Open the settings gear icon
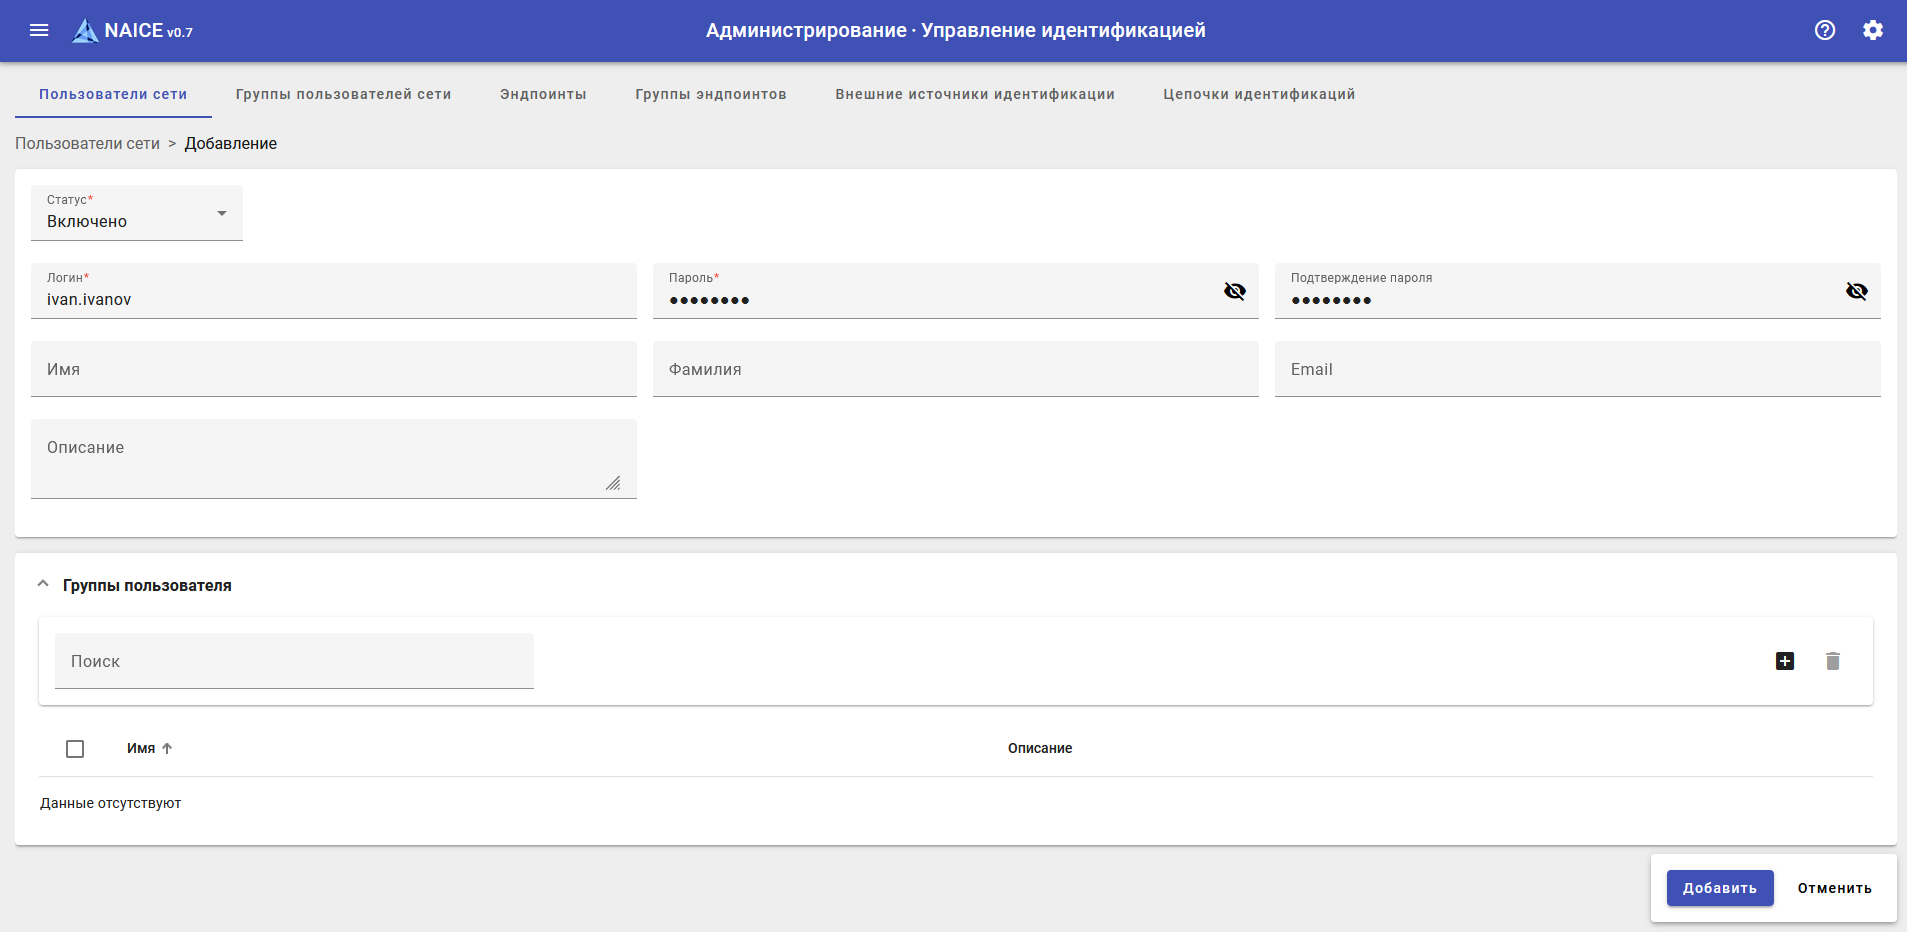 point(1872,30)
